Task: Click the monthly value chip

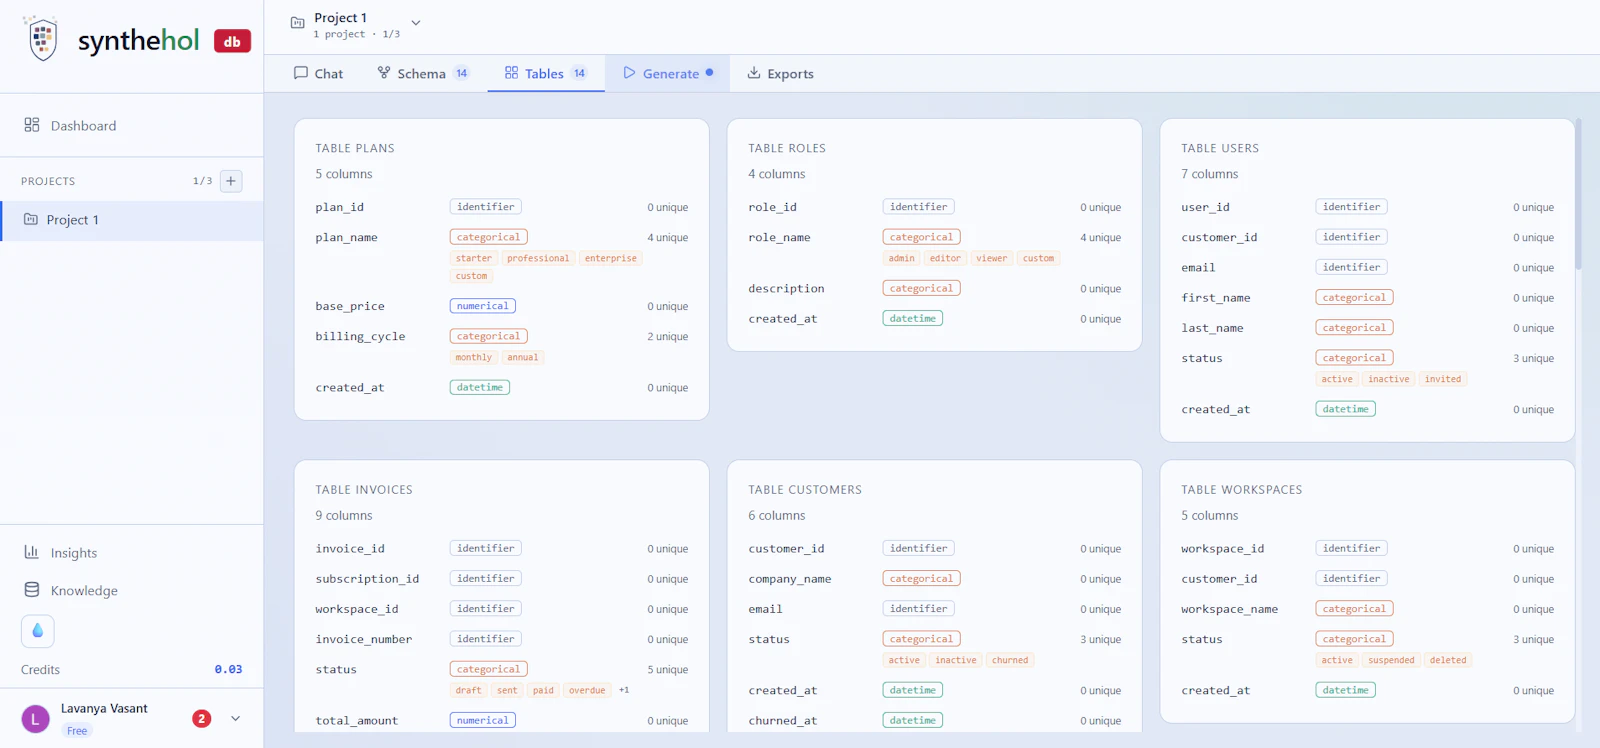Action: click(474, 357)
